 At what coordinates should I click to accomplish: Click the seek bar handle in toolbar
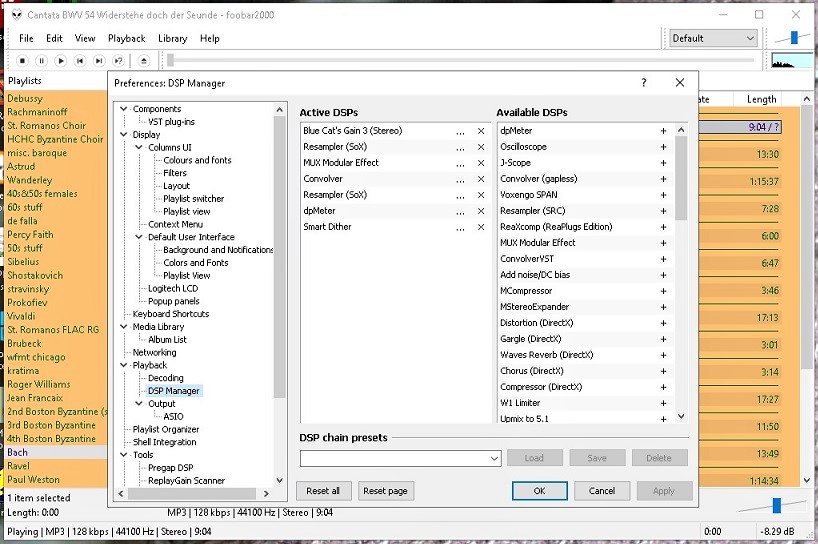click(x=170, y=61)
